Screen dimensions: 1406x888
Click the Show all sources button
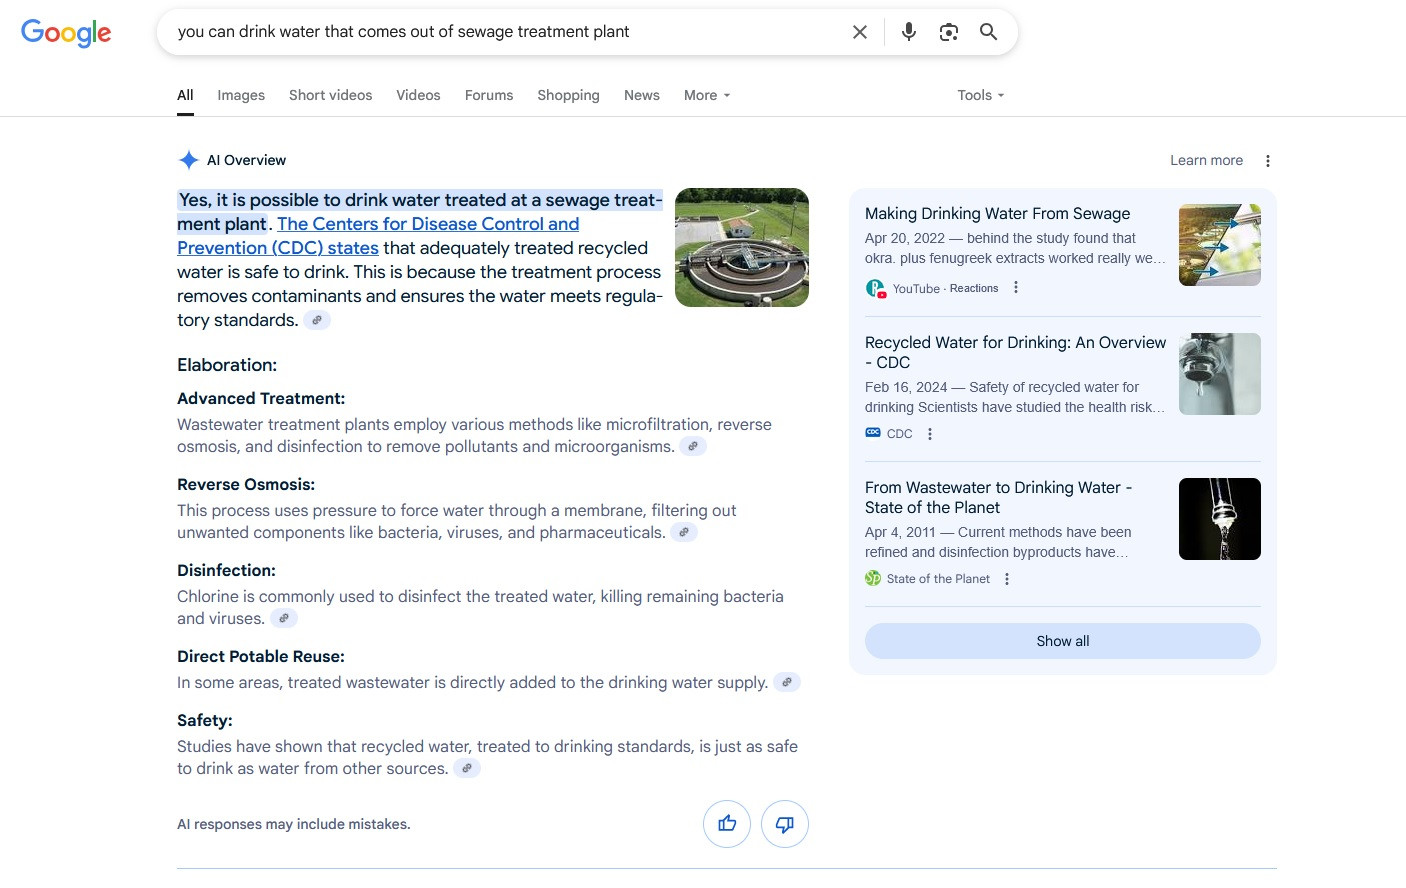(x=1063, y=641)
